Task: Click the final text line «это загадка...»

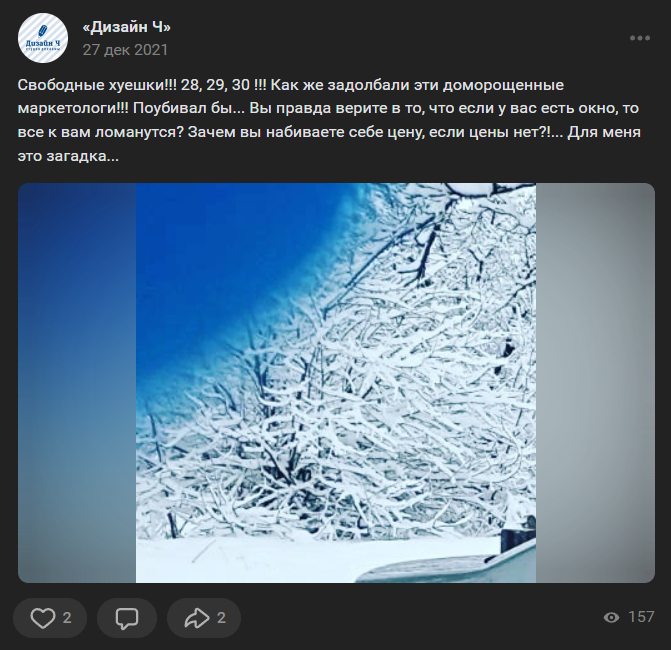Action: tap(68, 156)
